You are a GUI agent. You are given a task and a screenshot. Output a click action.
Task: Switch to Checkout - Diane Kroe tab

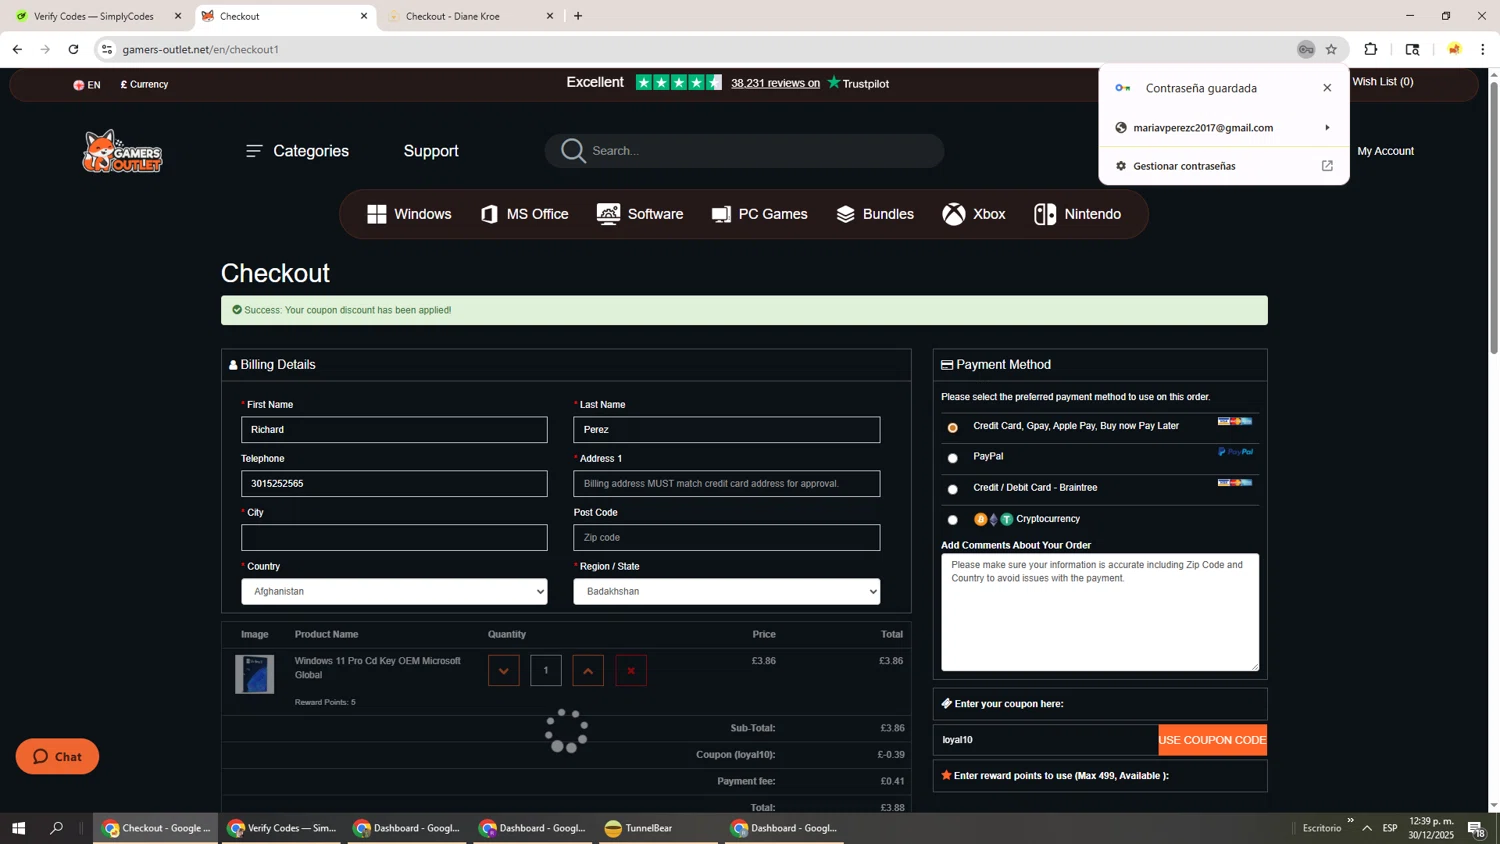(x=470, y=16)
